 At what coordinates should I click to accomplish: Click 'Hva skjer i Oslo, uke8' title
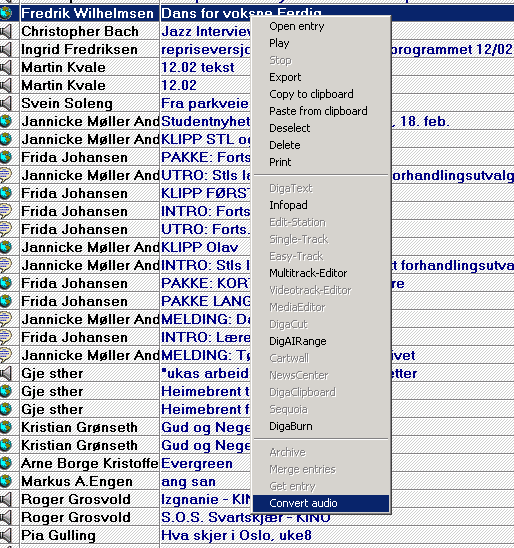236,535
